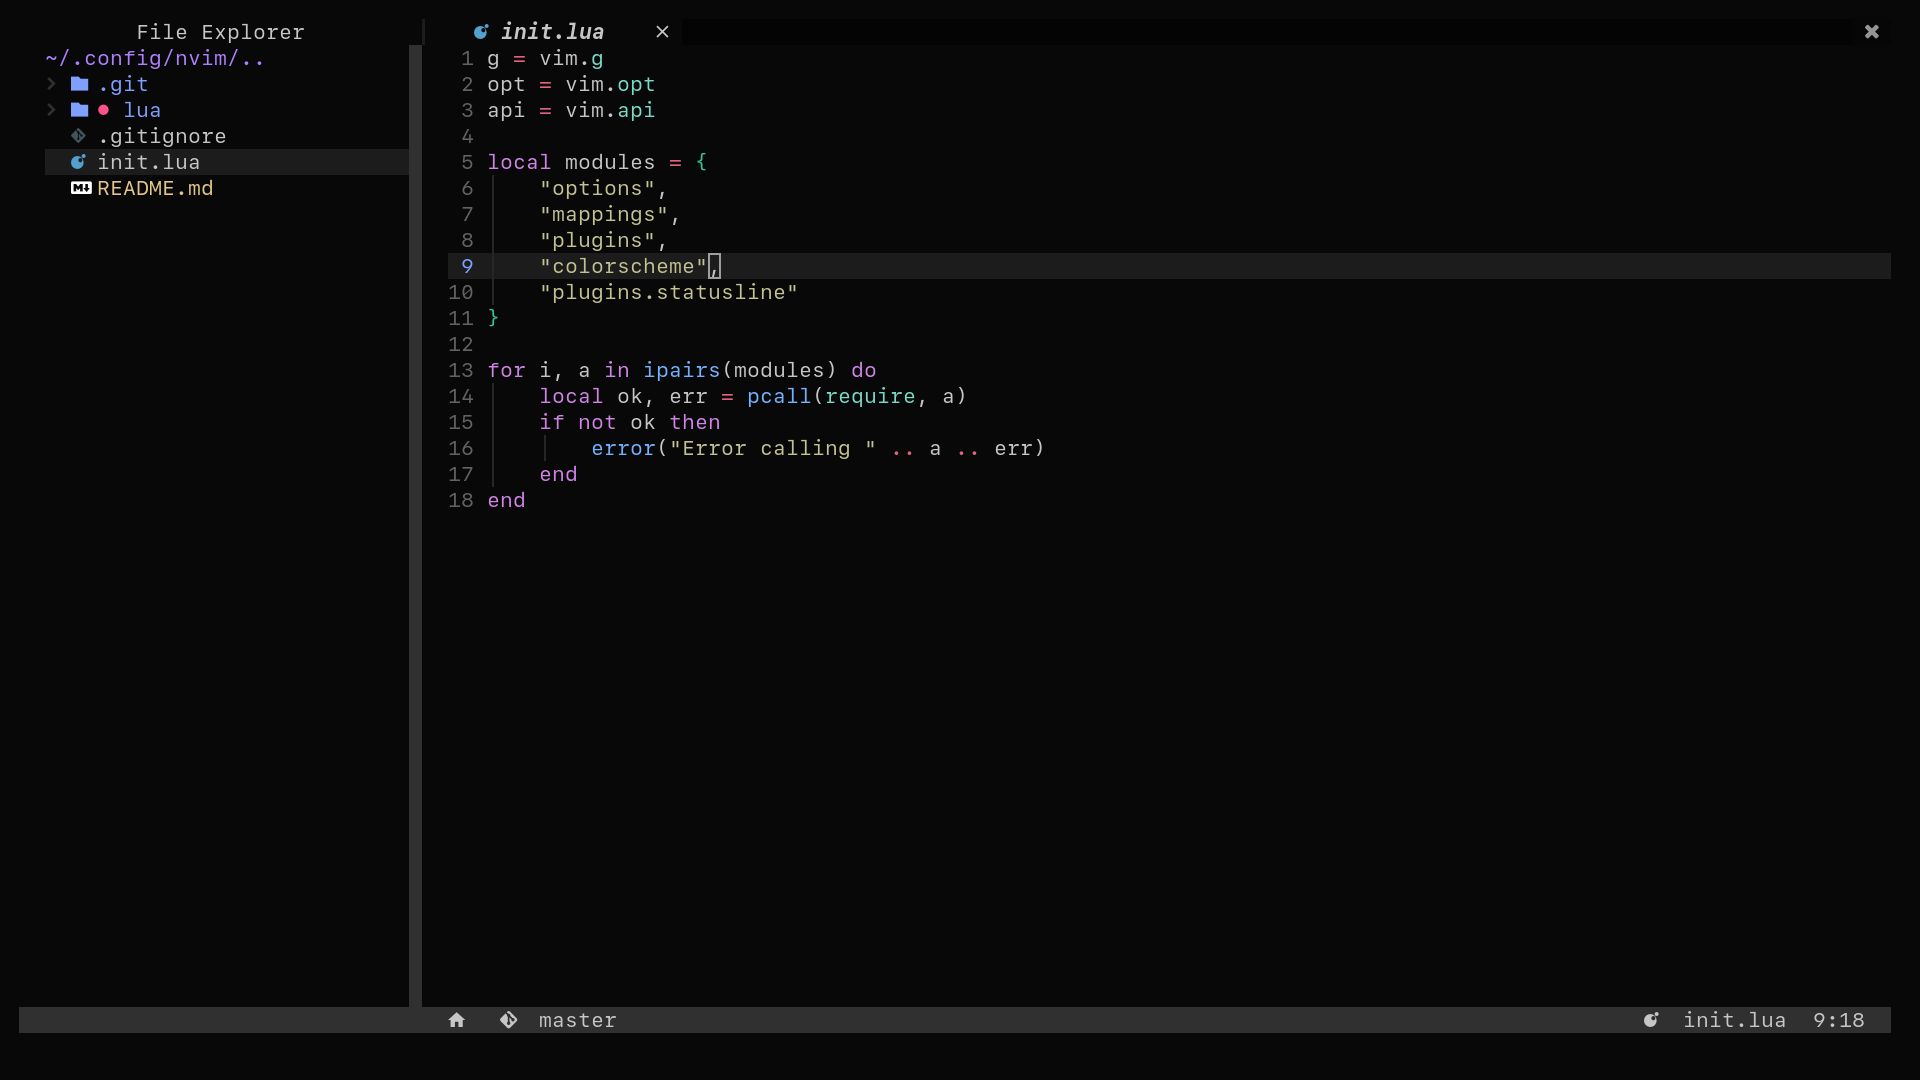Click the red modified dot on the lua folder

[x=103, y=110]
